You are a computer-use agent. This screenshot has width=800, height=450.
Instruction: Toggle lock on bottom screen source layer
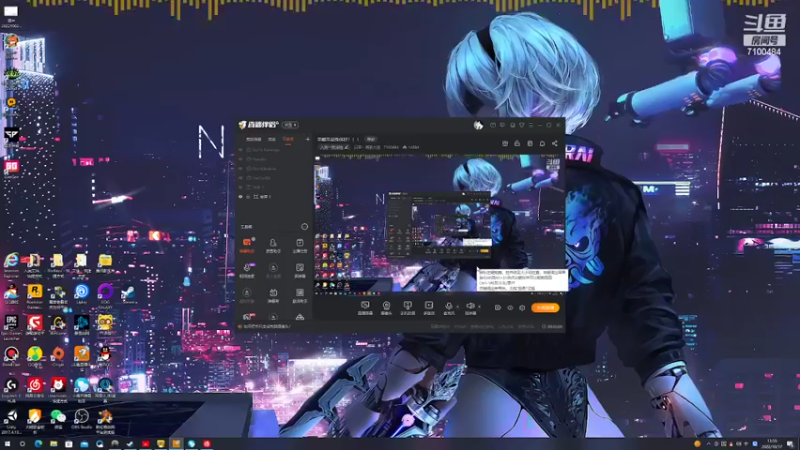coord(248,196)
